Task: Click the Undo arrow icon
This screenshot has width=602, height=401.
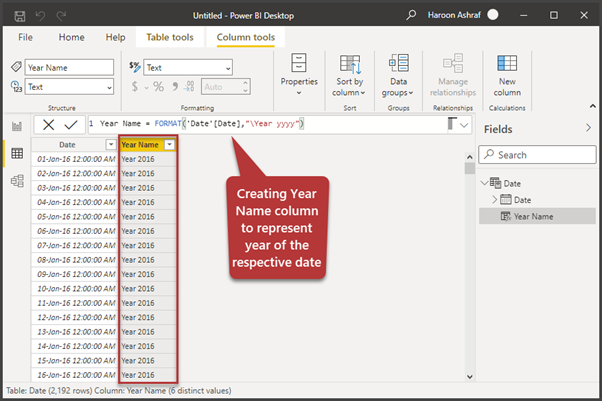Action: [x=40, y=16]
